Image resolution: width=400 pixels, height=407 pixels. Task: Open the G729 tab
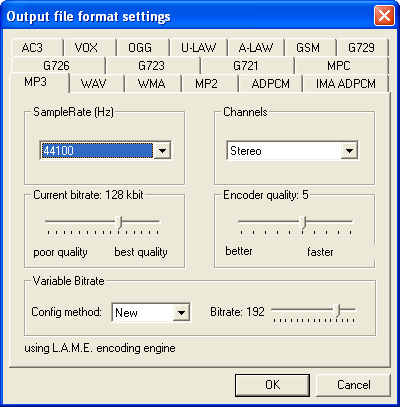[x=362, y=48]
